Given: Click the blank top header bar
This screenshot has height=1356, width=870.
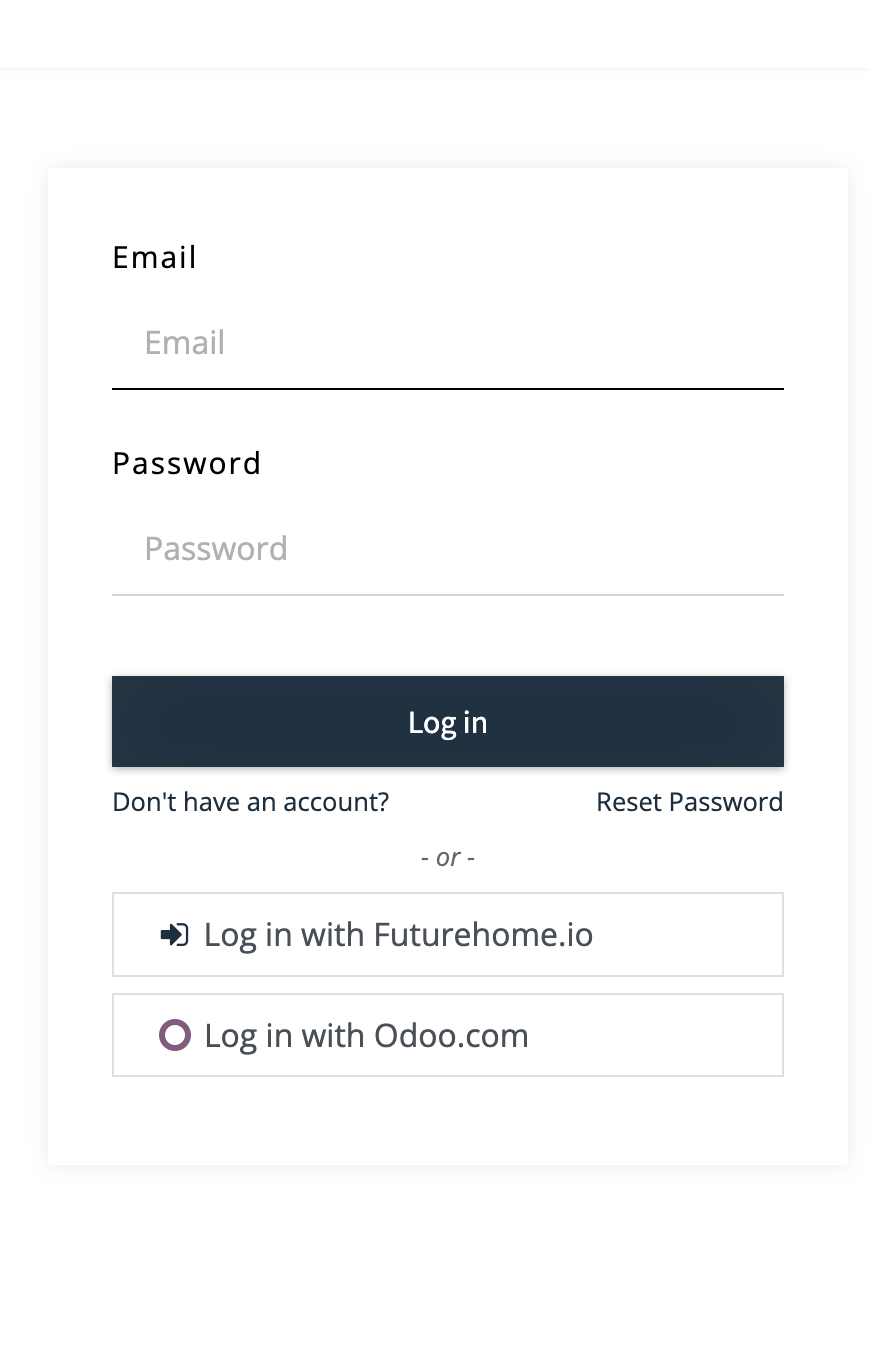Looking at the screenshot, I should 435,34.
